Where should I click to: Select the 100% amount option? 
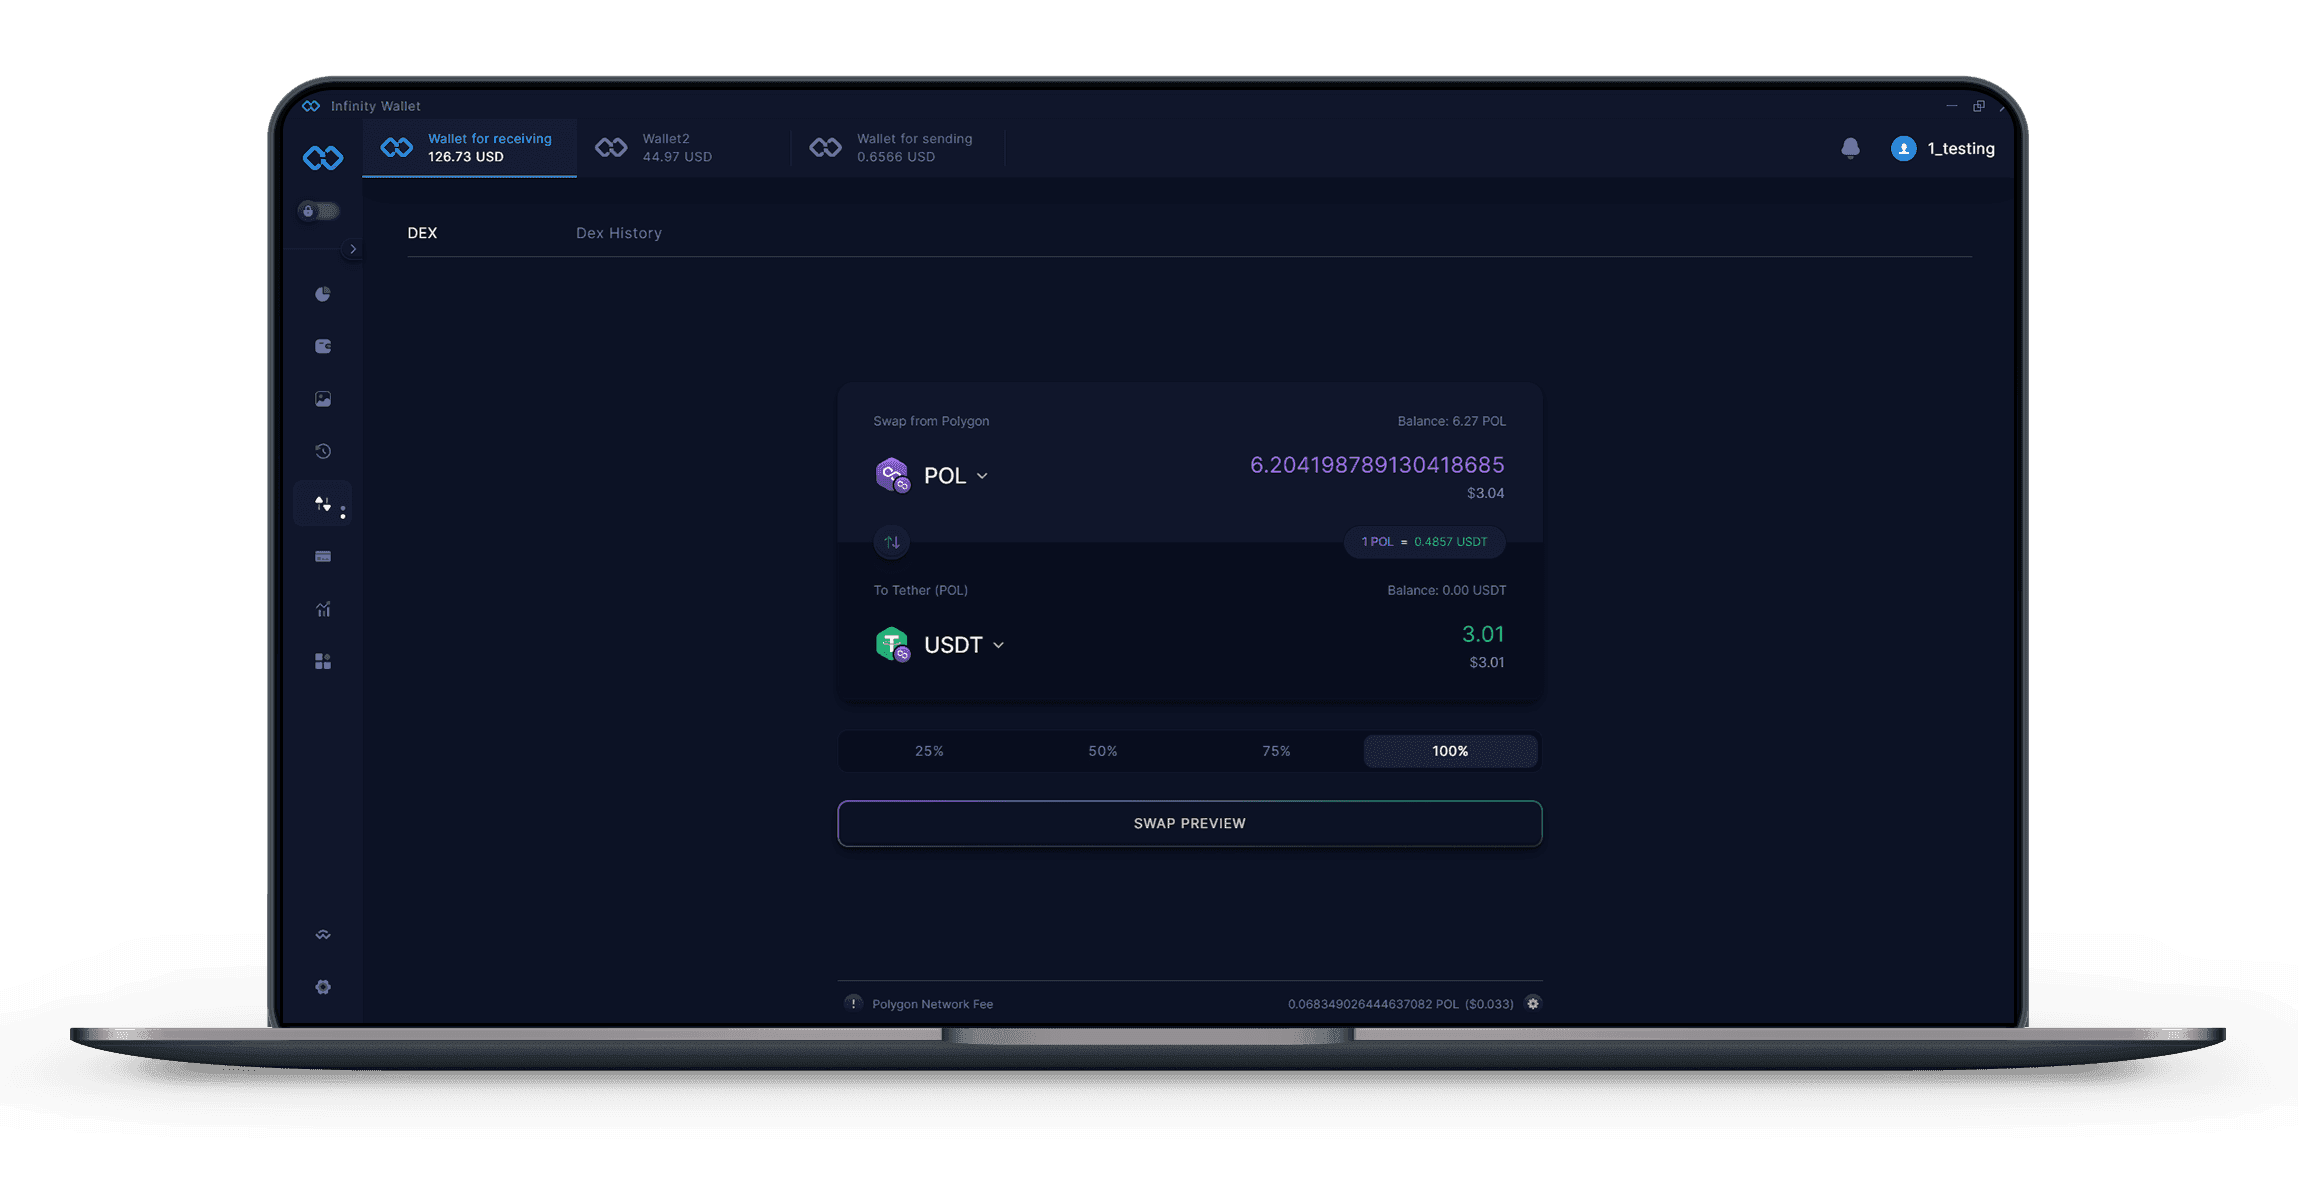click(1450, 751)
